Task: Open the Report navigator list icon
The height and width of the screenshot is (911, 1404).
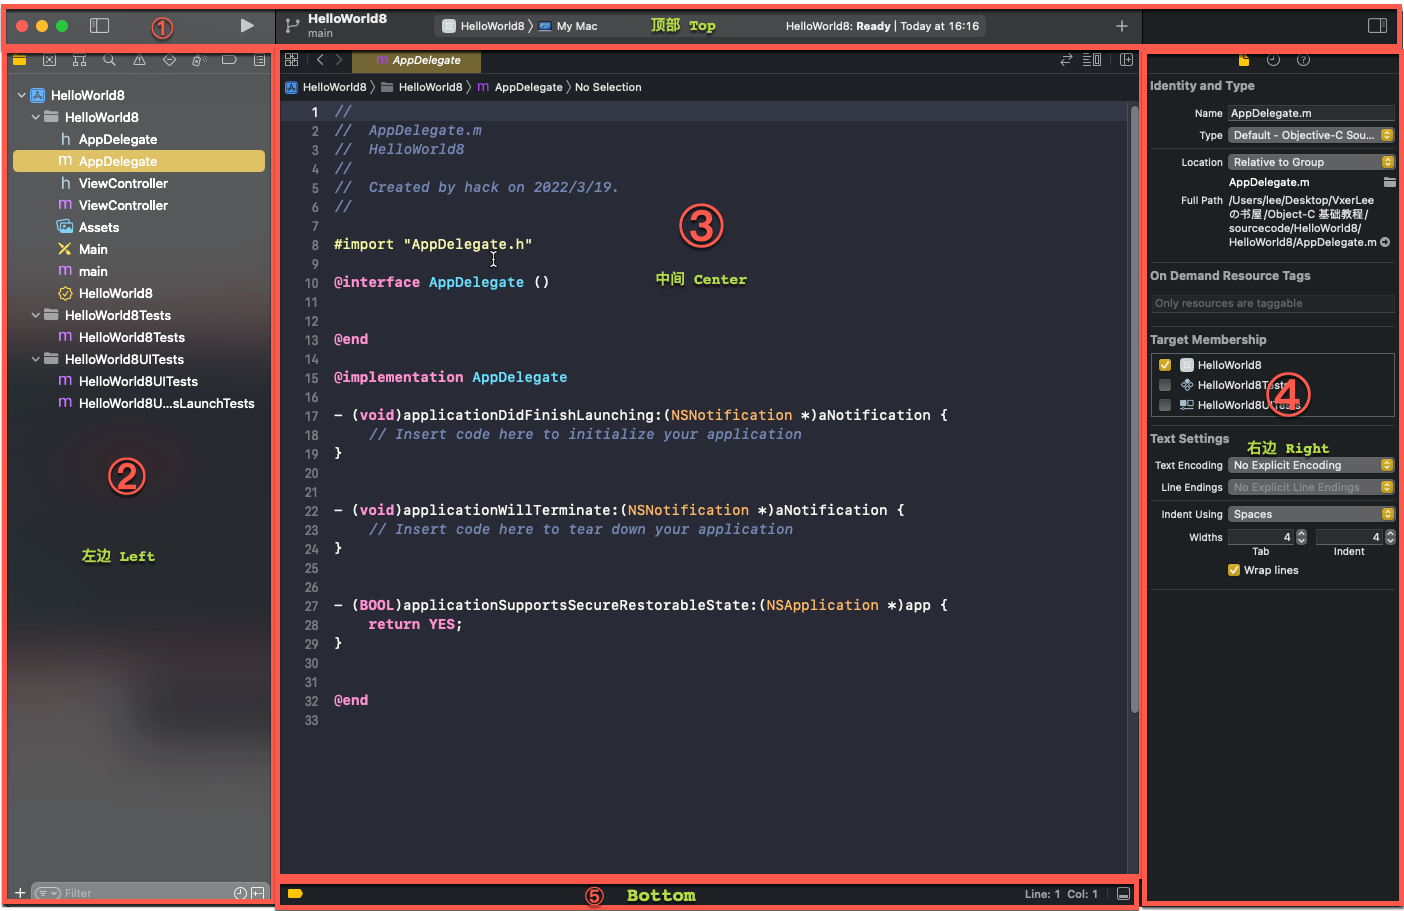Action: [x=259, y=60]
